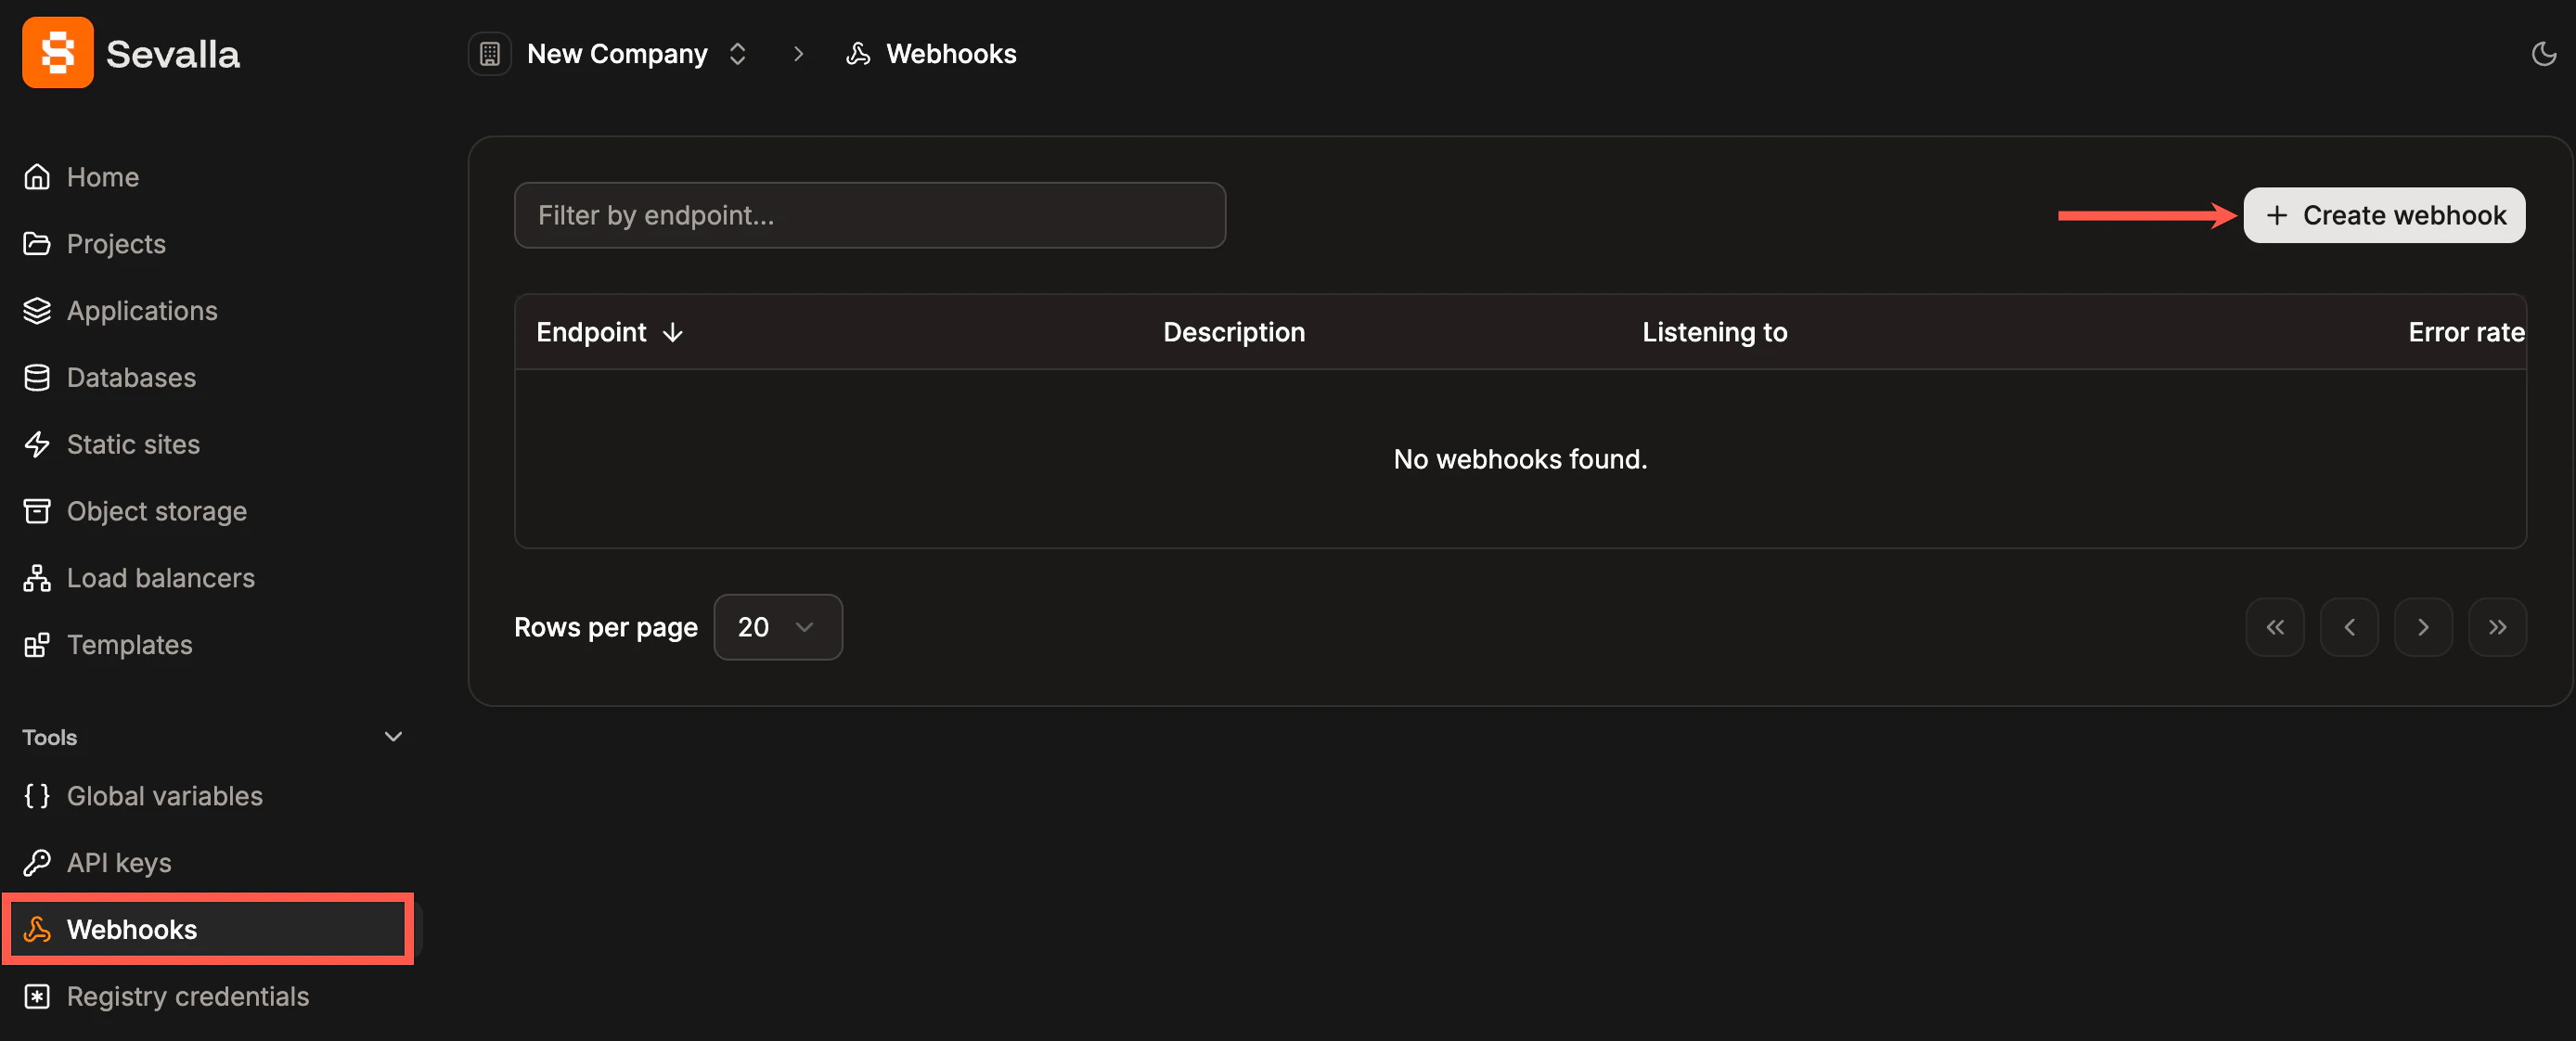
Task: Click the Create webhook button
Action: 2385,214
